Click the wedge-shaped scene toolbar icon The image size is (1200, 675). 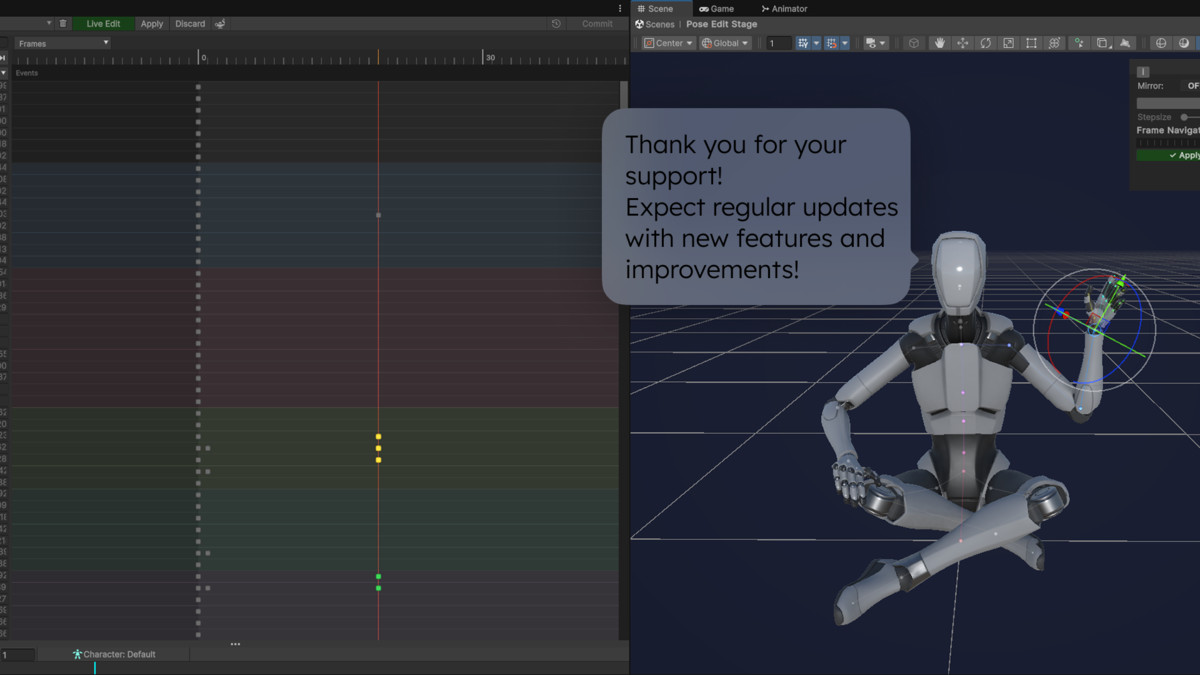pyautogui.click(x=1125, y=43)
